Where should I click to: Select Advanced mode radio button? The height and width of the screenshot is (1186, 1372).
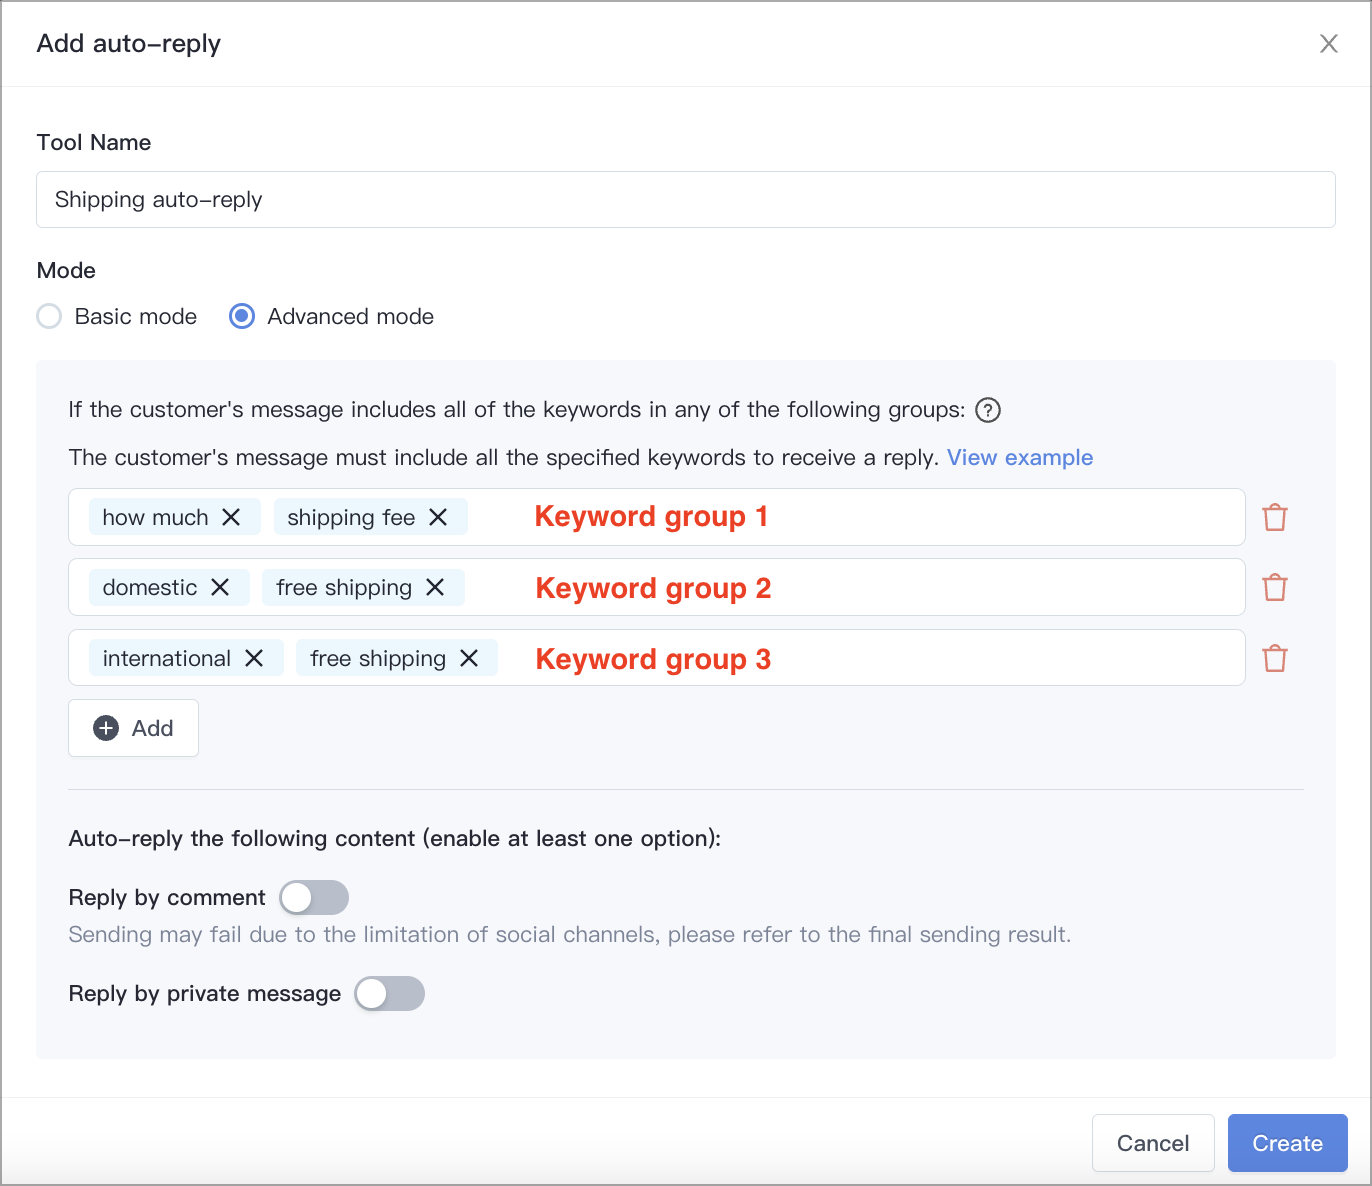point(242,316)
